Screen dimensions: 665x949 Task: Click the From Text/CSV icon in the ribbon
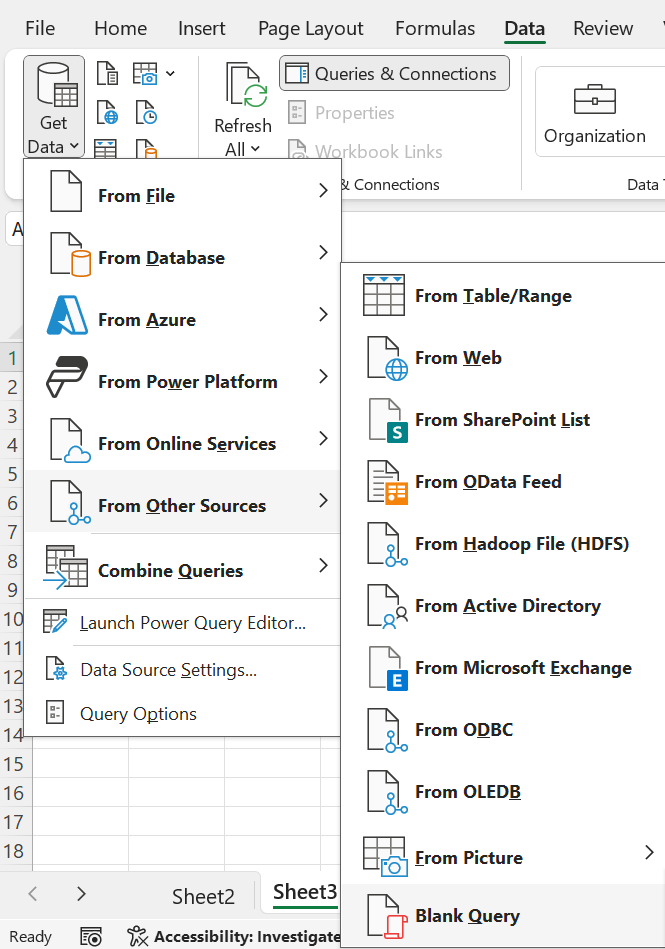107,73
